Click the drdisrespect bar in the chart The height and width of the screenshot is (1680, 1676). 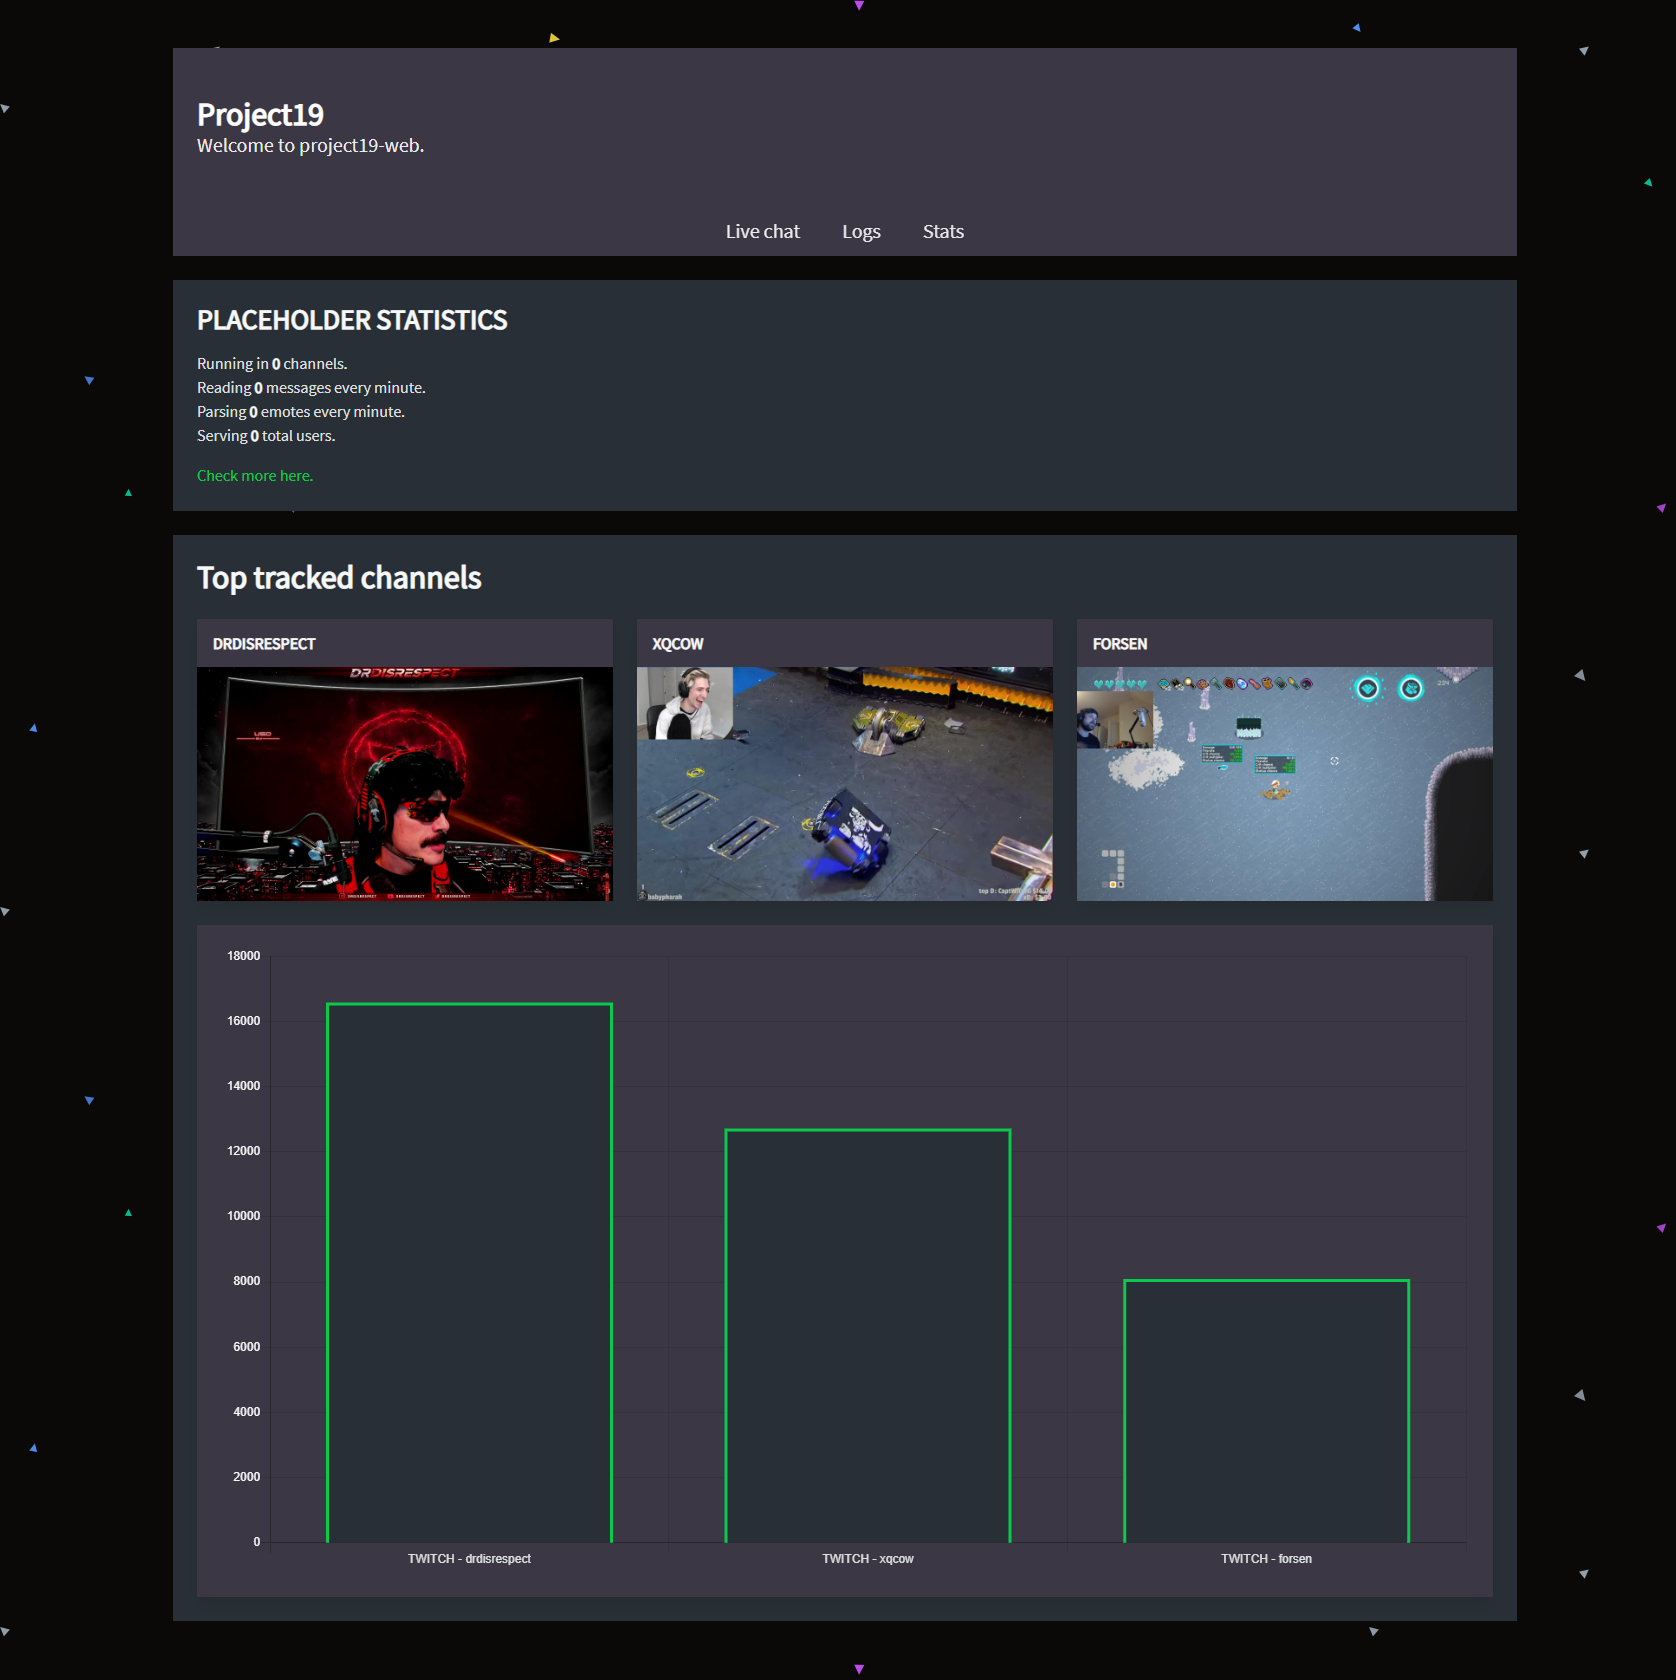pyautogui.click(x=469, y=1272)
